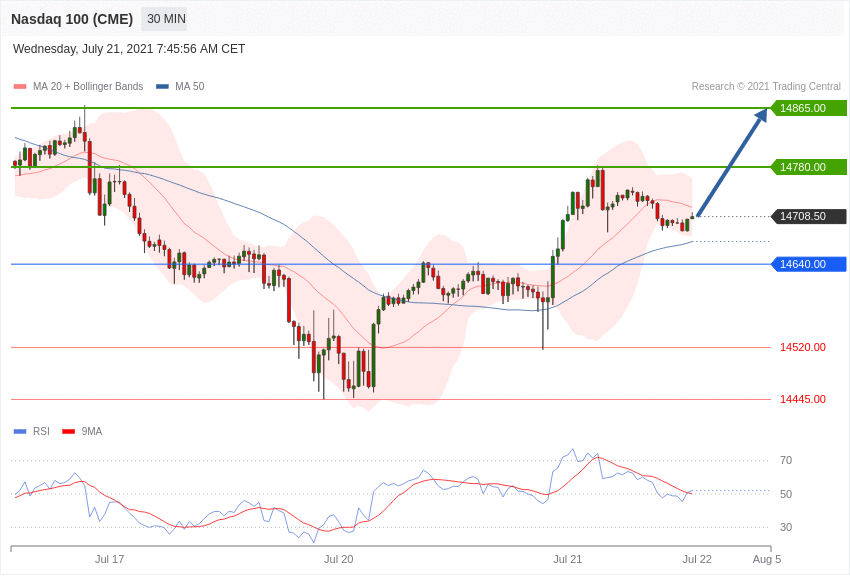Click the blue MA 50 legend swatch
The width and height of the screenshot is (850, 576).
click(x=162, y=87)
